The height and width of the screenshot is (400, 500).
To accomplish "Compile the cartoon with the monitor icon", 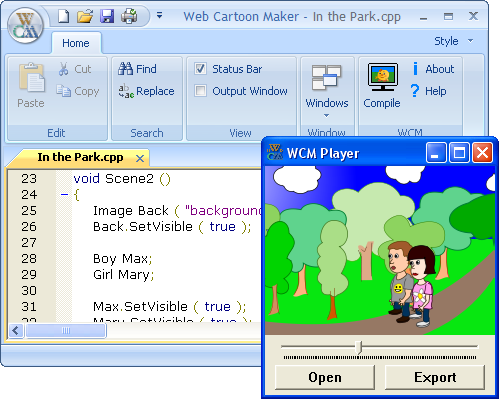I will (383, 77).
